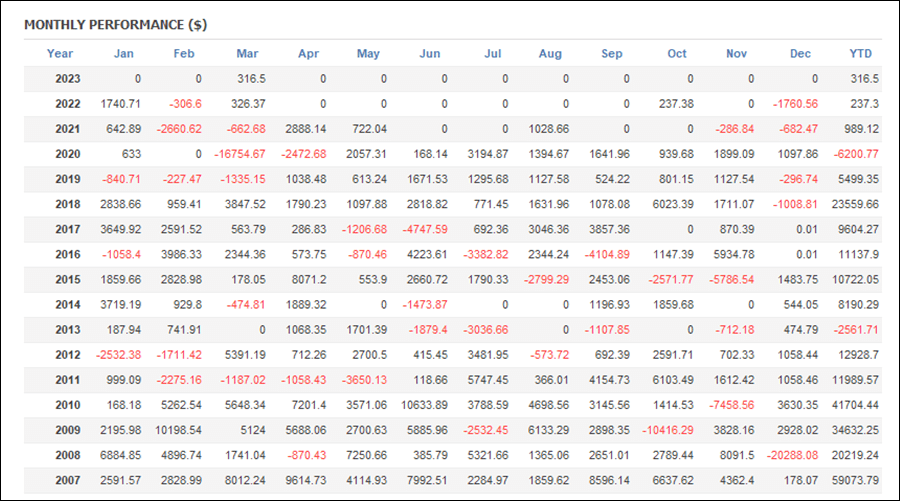900x501 pixels.
Task: Click the 2020 row year label
Action: (68, 154)
